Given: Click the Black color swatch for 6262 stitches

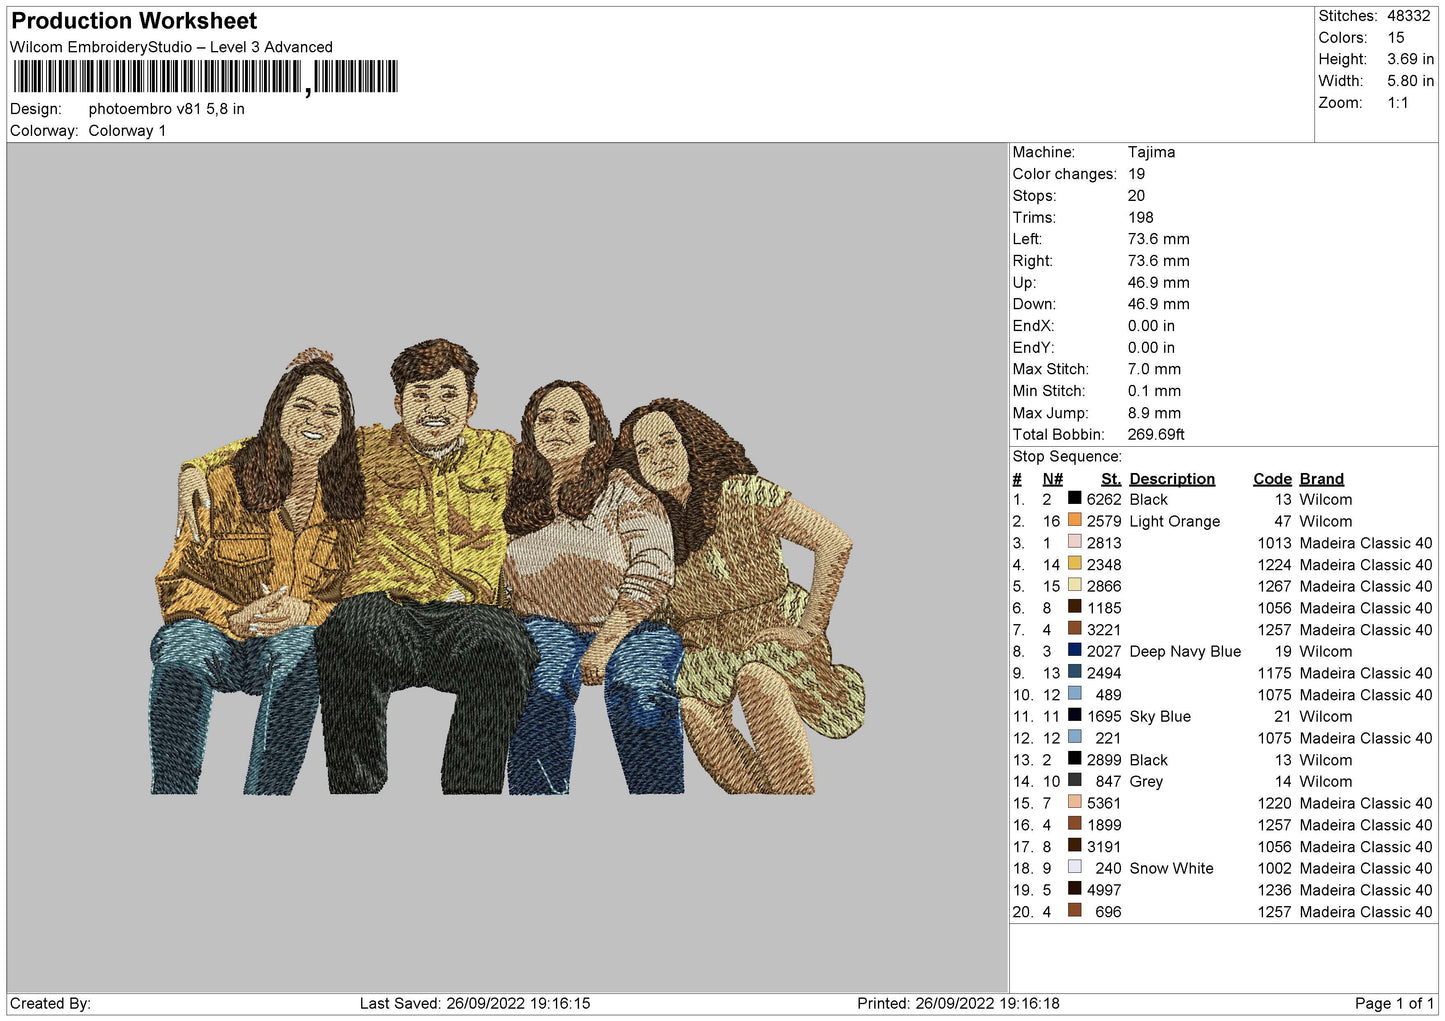Looking at the screenshot, I should pyautogui.click(x=1074, y=499).
